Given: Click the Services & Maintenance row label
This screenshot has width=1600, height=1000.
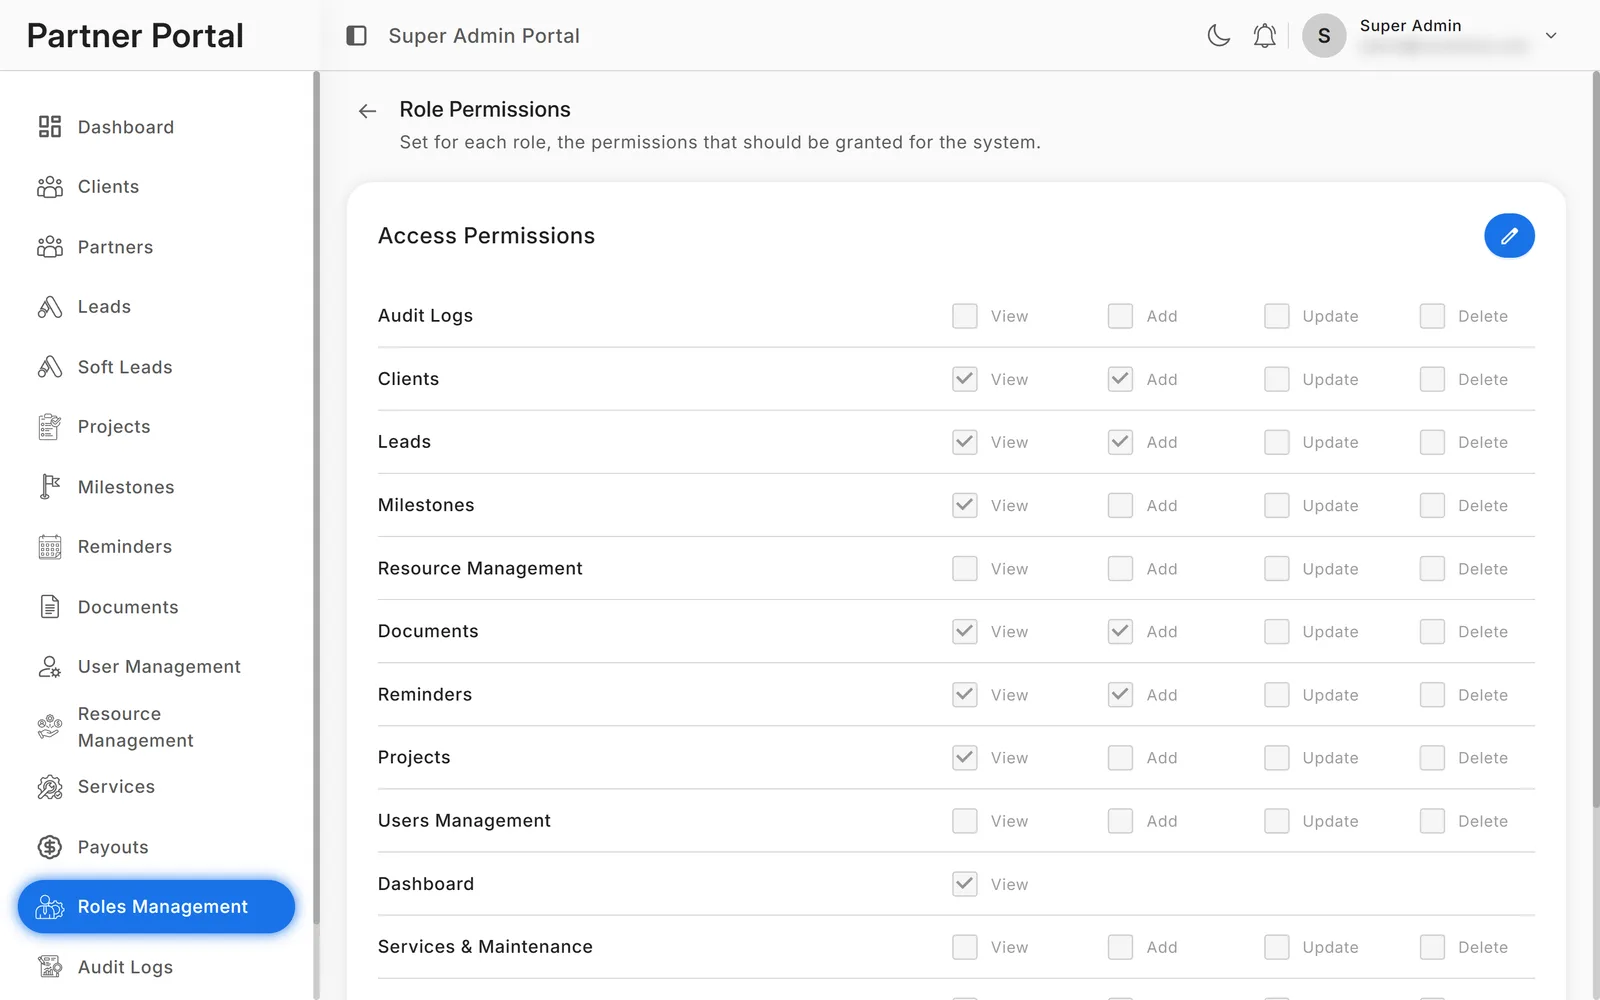Looking at the screenshot, I should [x=485, y=946].
